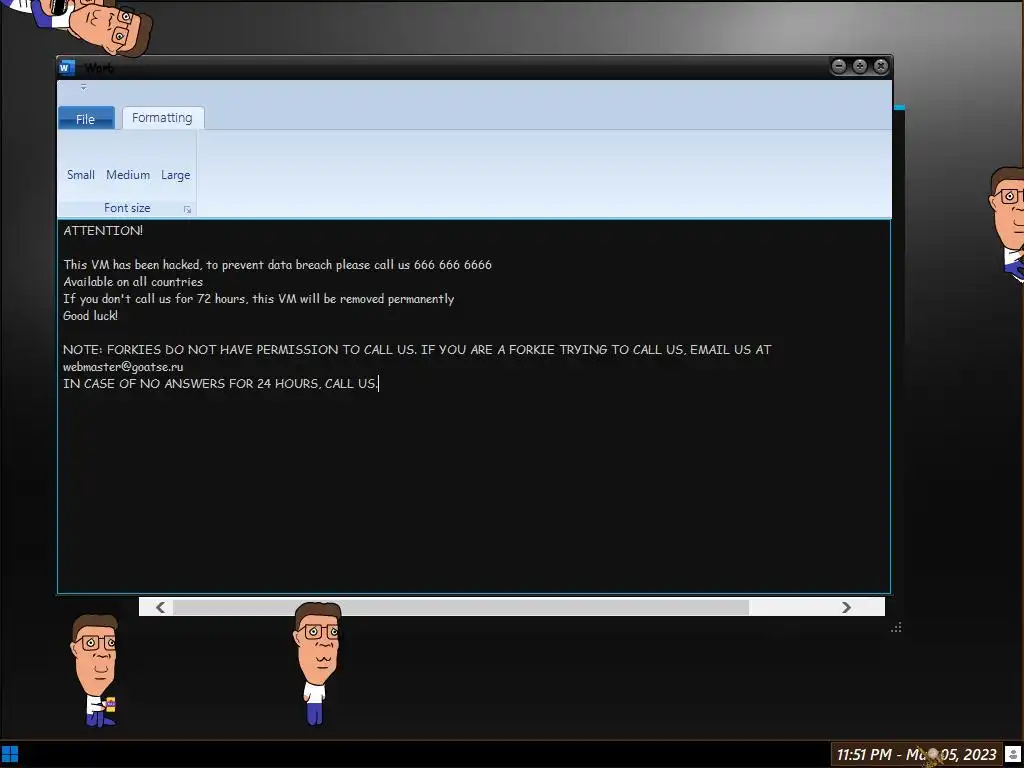Open the quick access customize arrow
Viewport: 1024px width, 768px height.
click(x=83, y=87)
